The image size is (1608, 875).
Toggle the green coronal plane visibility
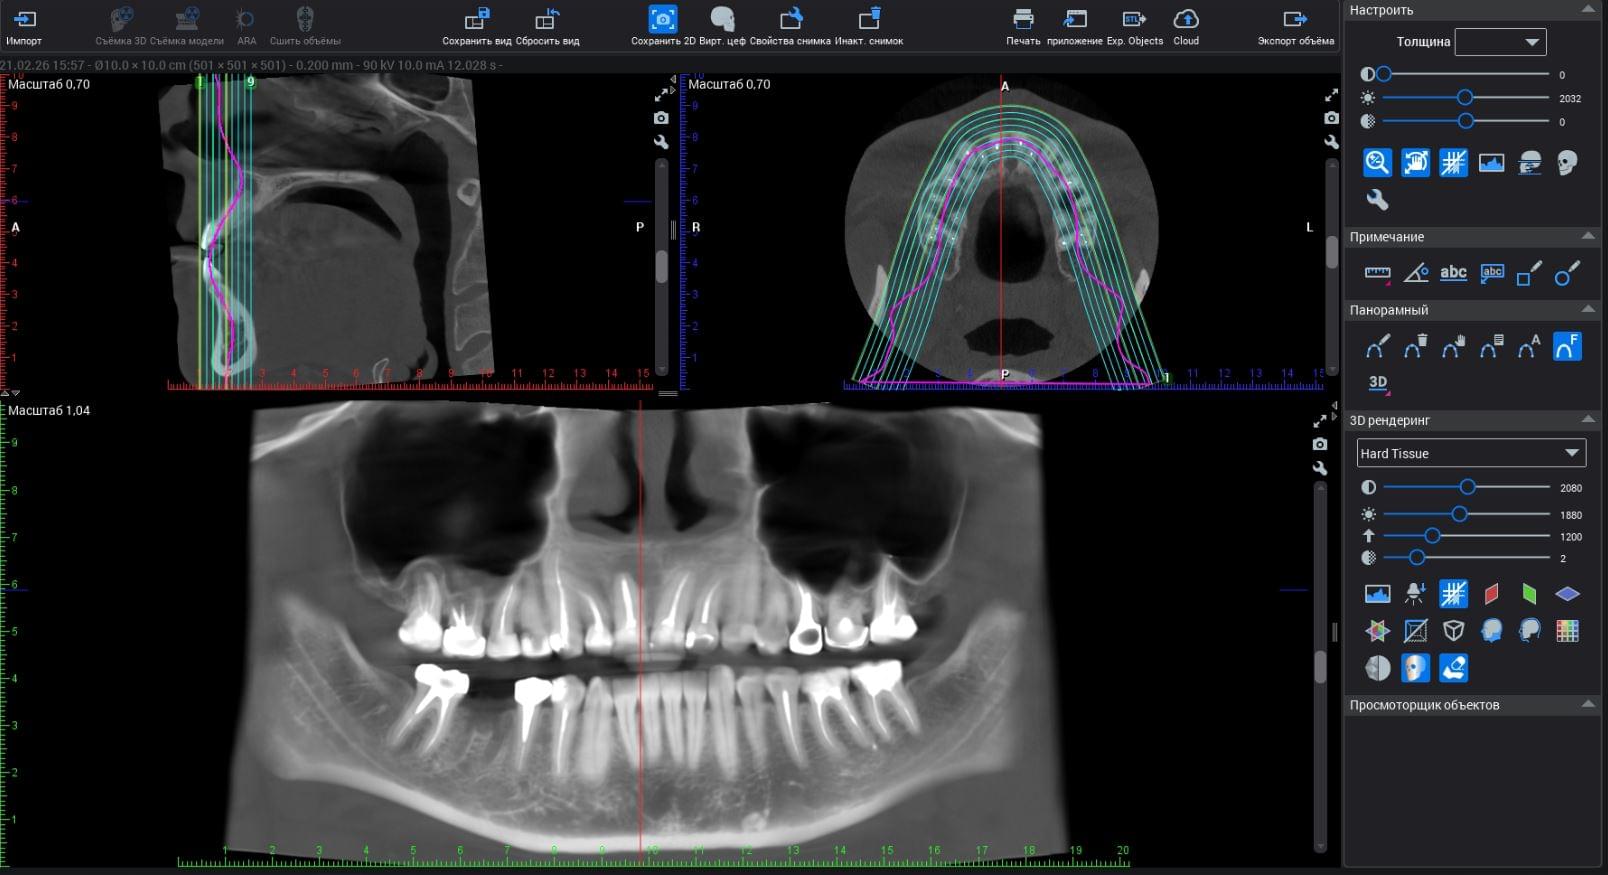pos(1529,594)
